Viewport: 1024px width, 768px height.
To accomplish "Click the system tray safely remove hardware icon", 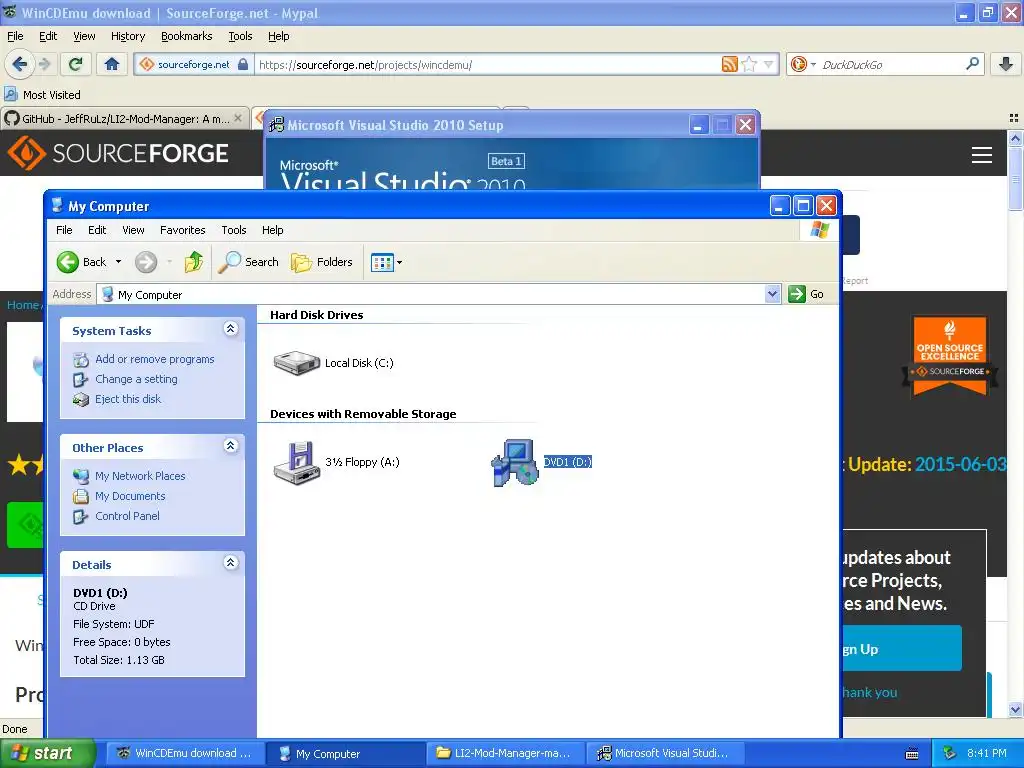I will point(950,753).
